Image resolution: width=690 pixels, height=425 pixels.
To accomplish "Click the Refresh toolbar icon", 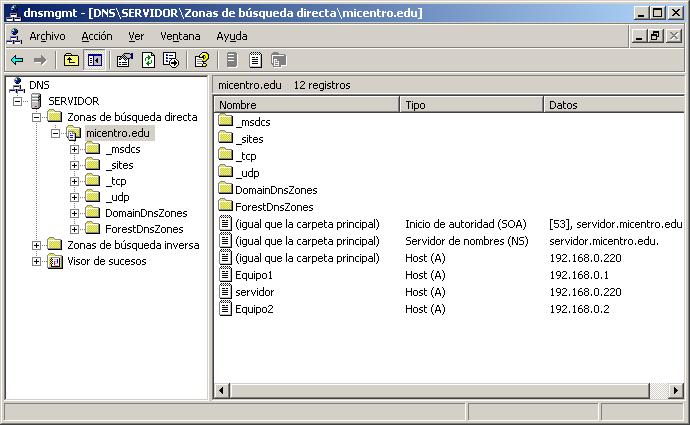I will (148, 60).
